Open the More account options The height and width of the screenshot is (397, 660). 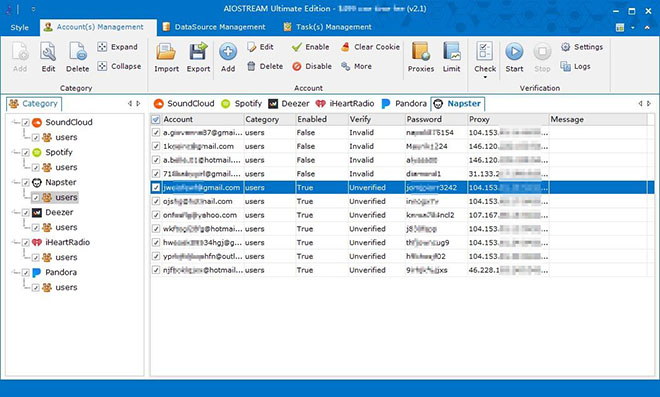pos(356,66)
